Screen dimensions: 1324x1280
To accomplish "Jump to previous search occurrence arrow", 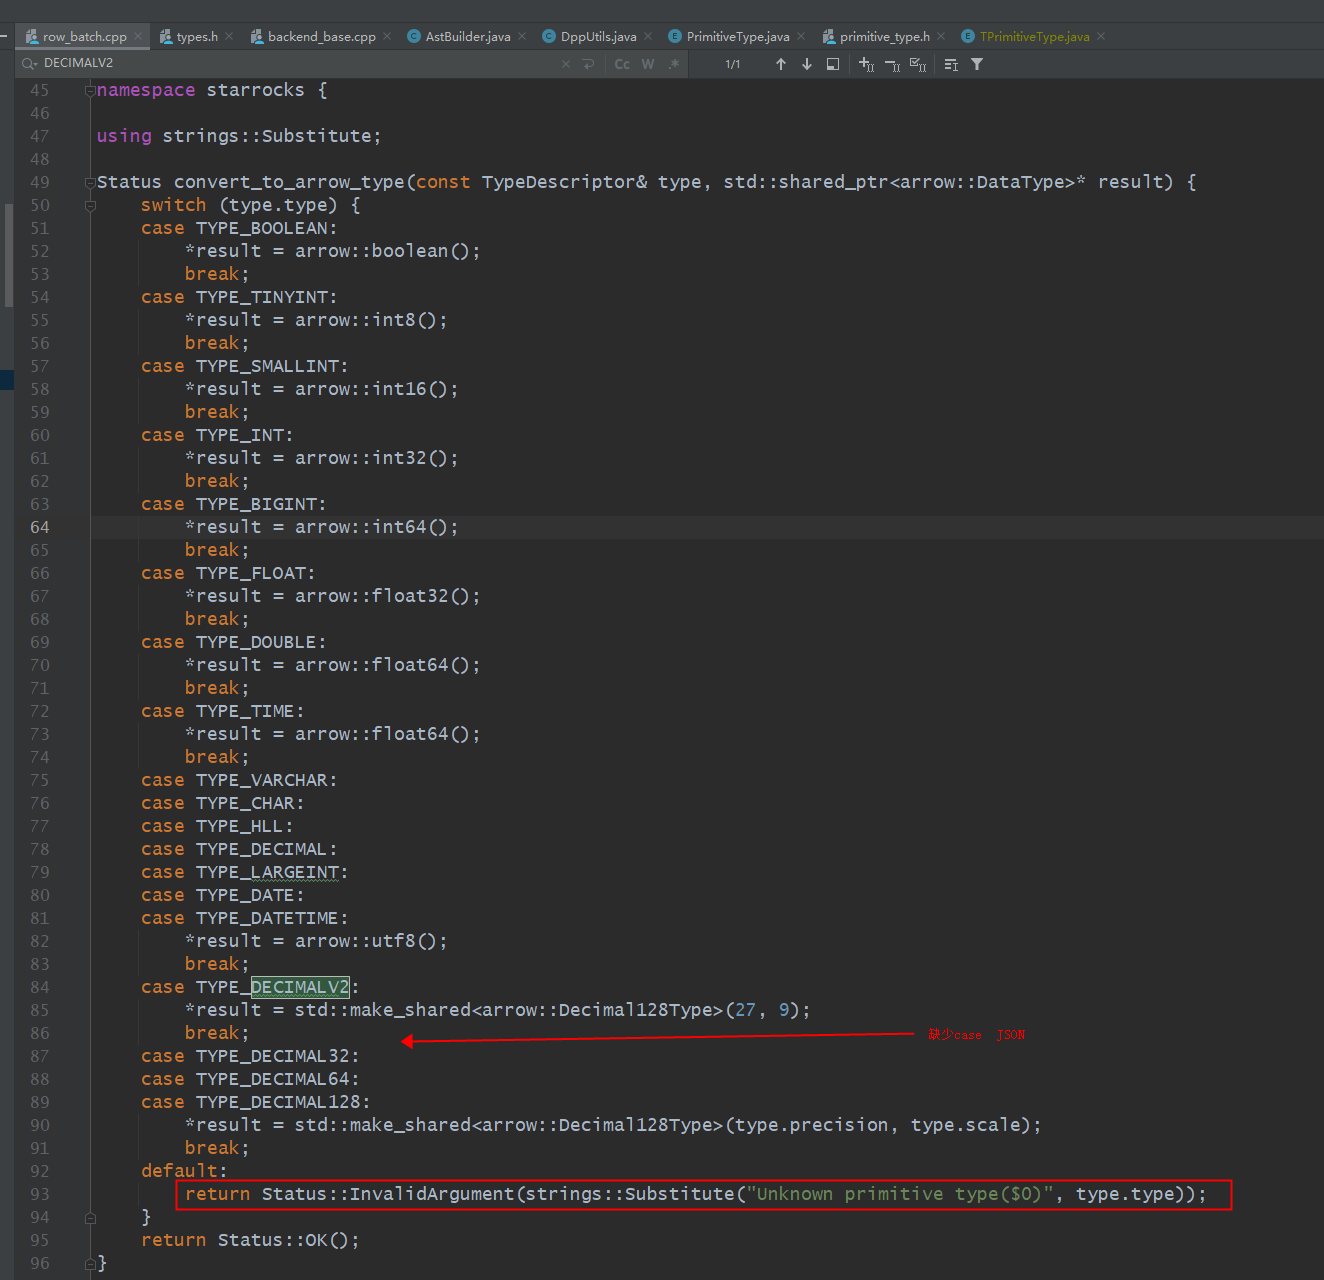I will click(780, 64).
